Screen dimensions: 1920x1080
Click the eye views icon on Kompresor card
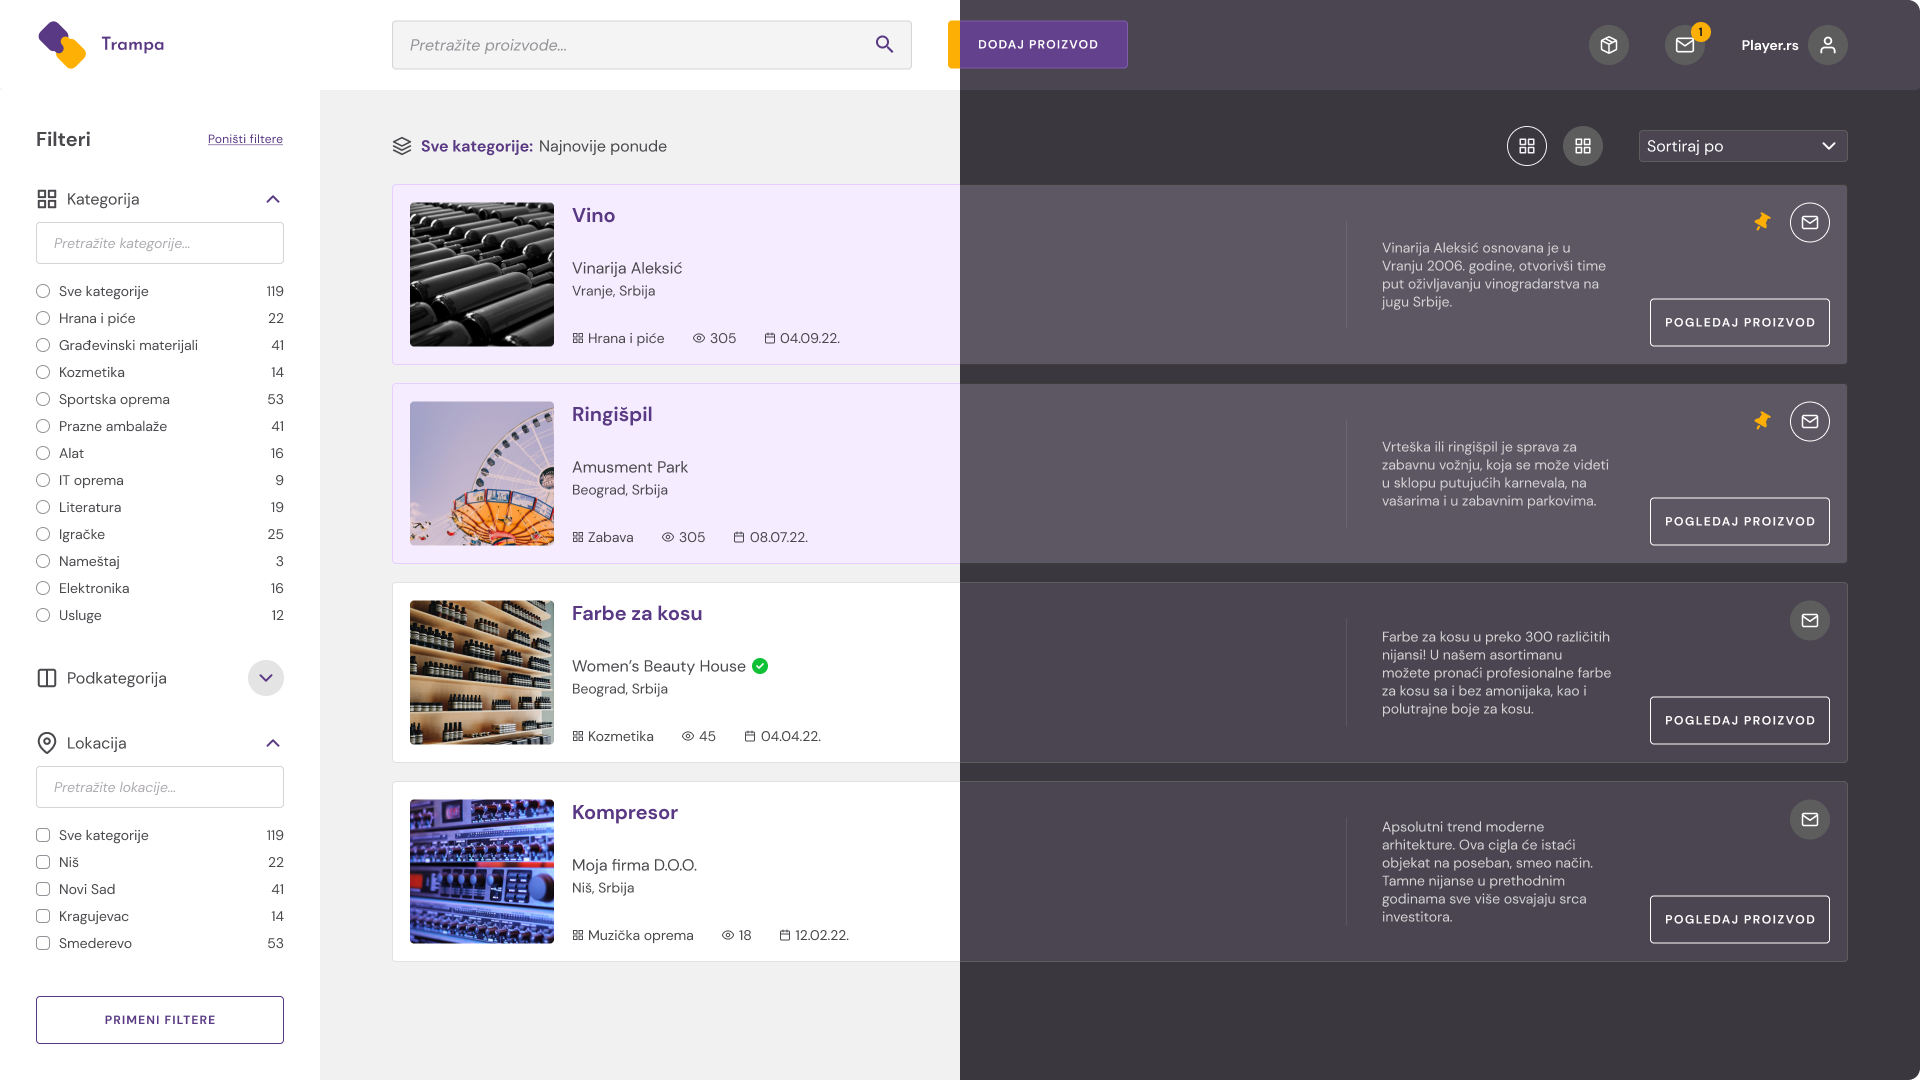point(728,935)
